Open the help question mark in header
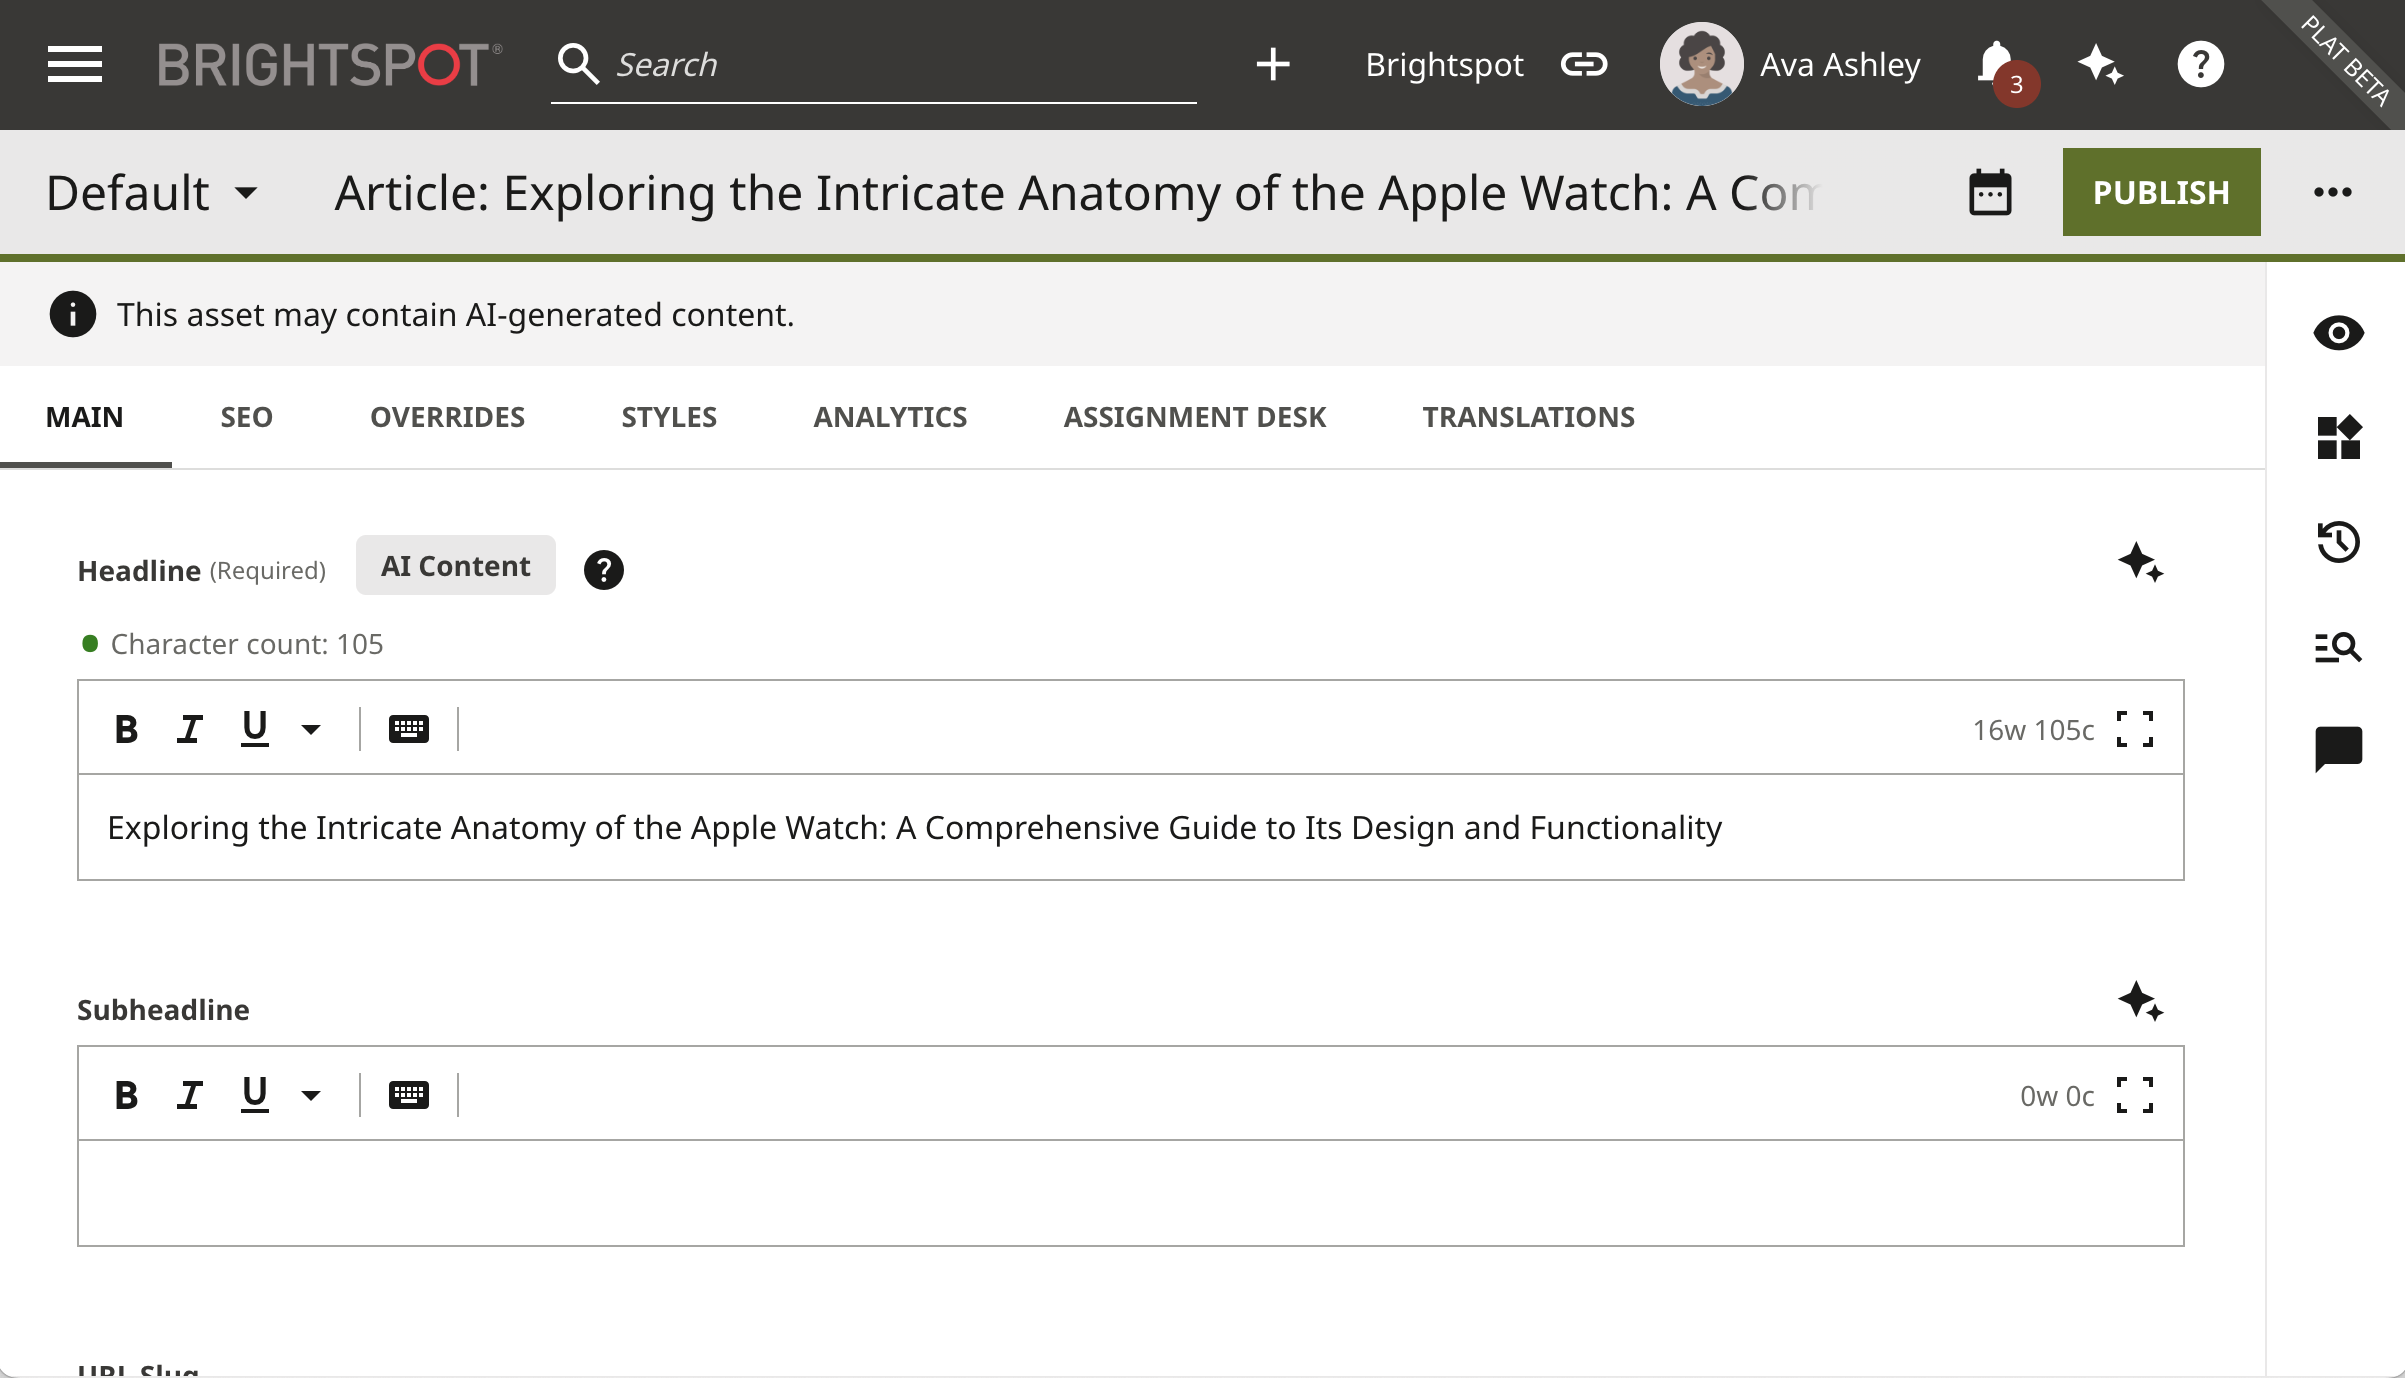 click(x=2200, y=65)
